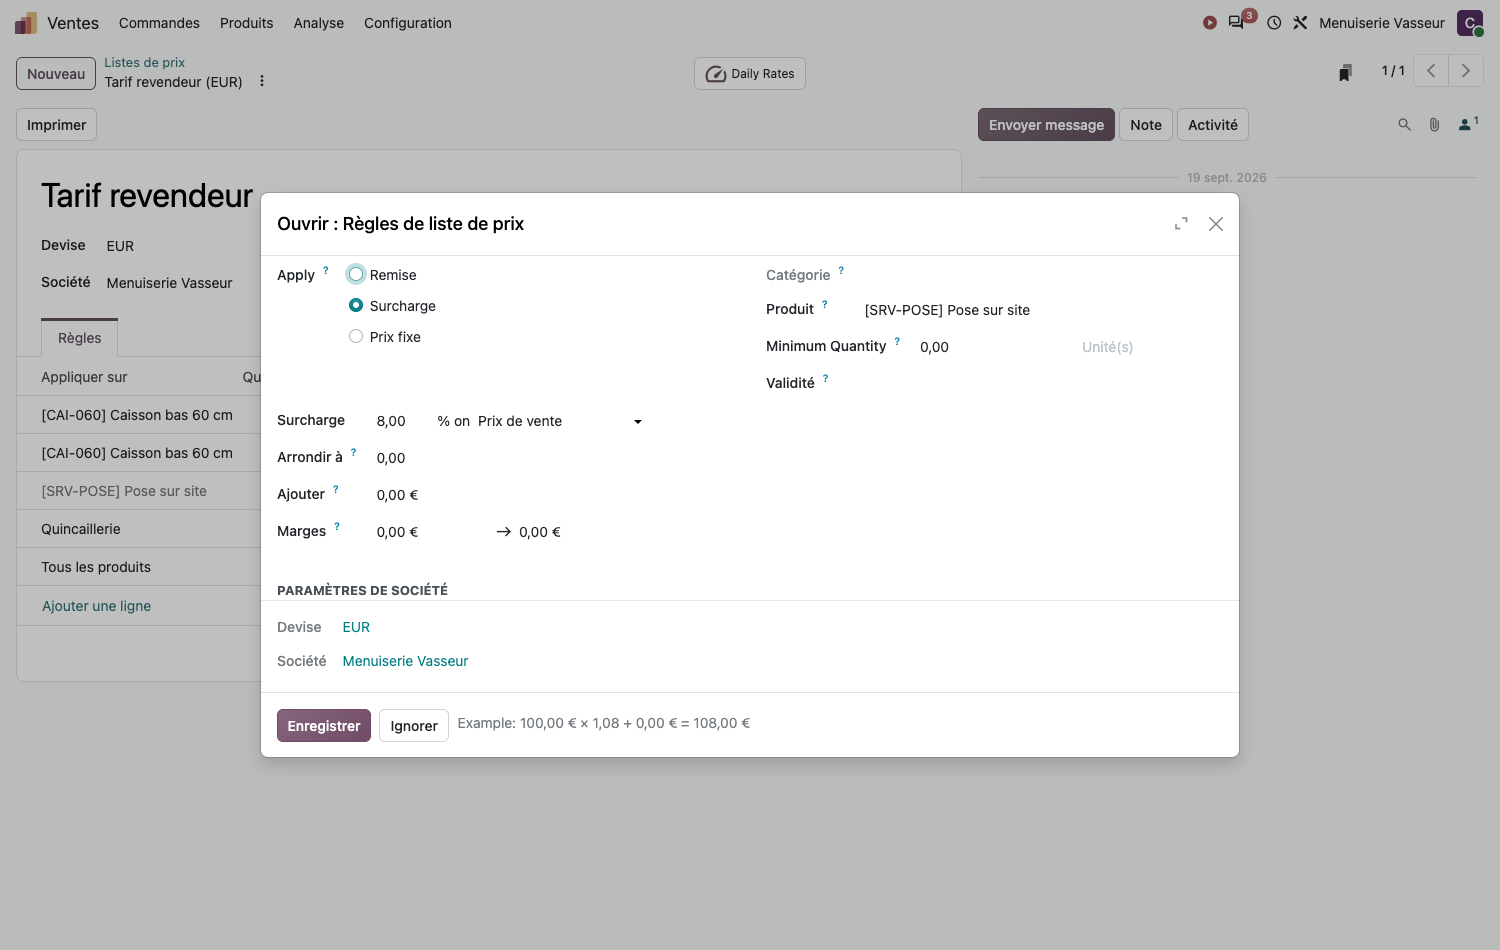Open the user avatar menu
The image size is (1500, 950).
[x=1470, y=23]
